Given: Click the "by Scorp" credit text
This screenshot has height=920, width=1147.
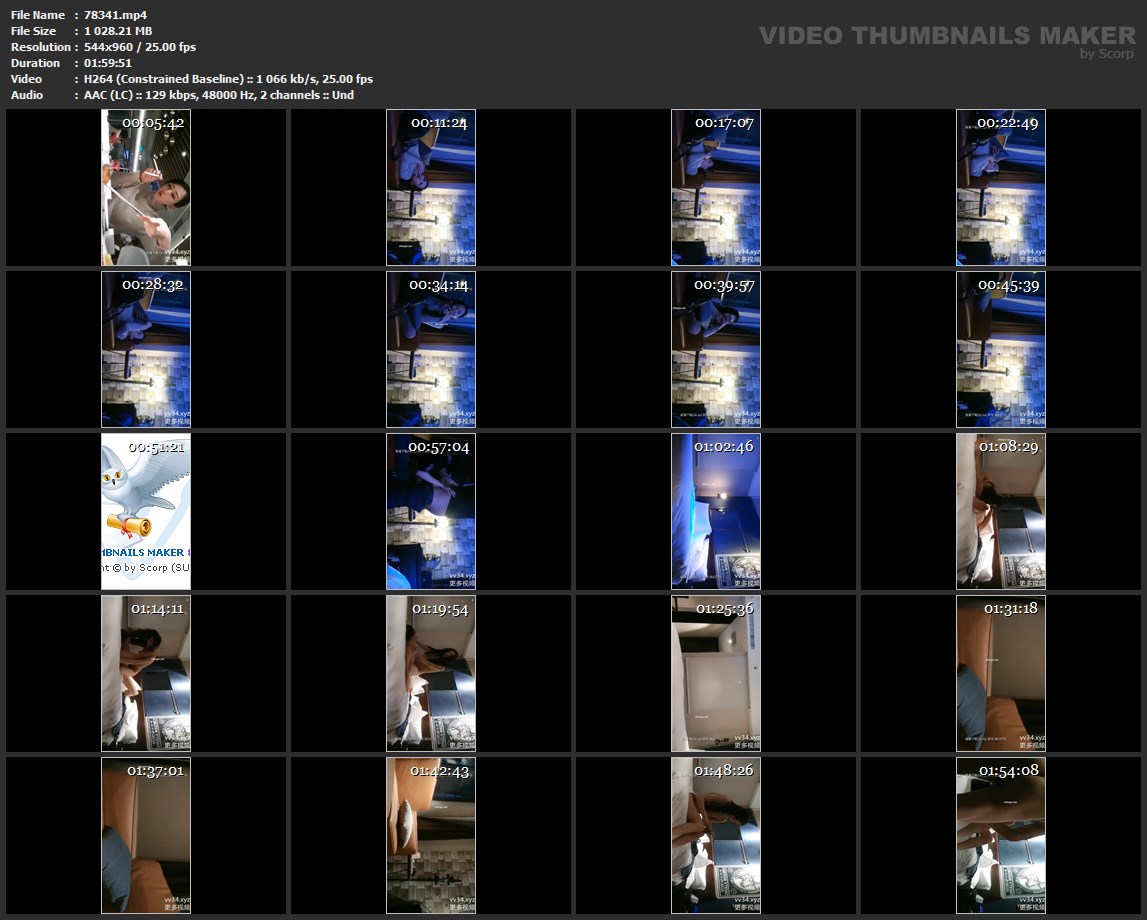Looking at the screenshot, I should pos(1107,54).
